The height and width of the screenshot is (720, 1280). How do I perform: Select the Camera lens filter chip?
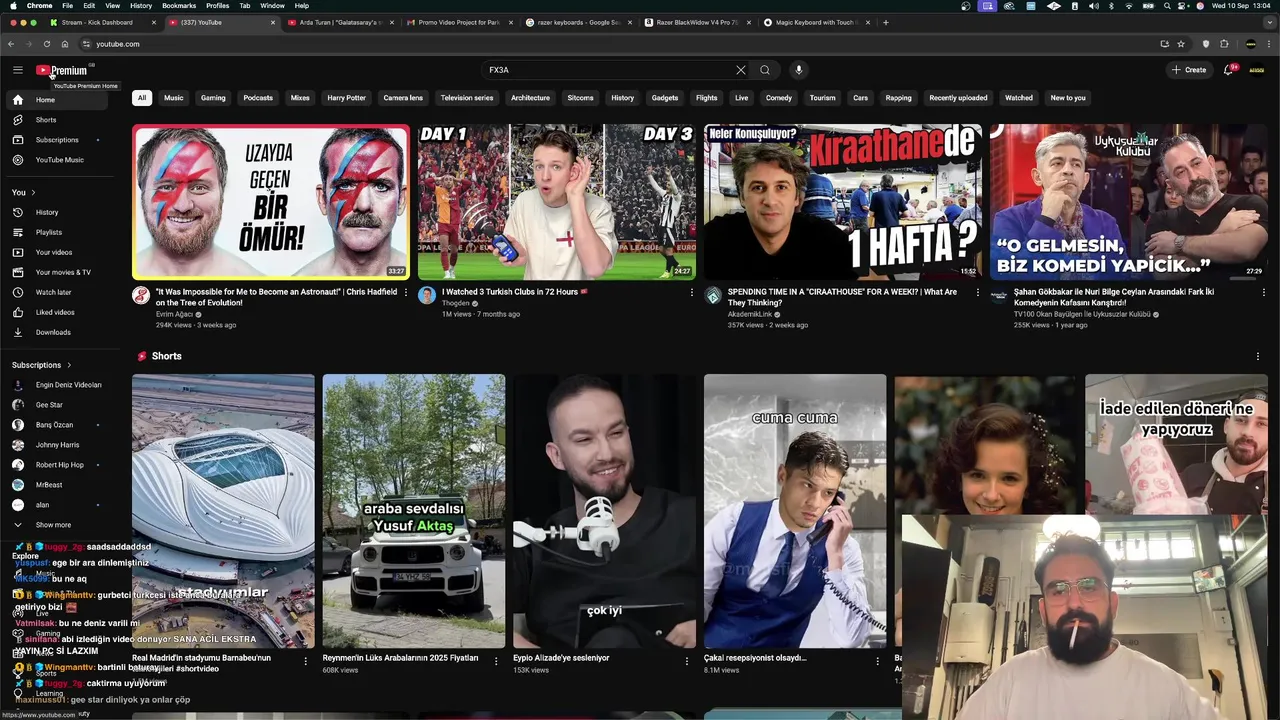tap(403, 98)
